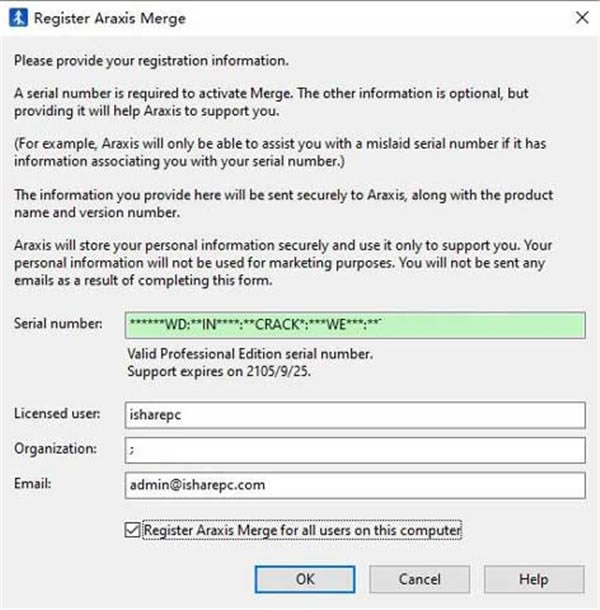Click the 'Register Araxis Merge' title bar text
This screenshot has height=610, width=600.
(x=110, y=18)
